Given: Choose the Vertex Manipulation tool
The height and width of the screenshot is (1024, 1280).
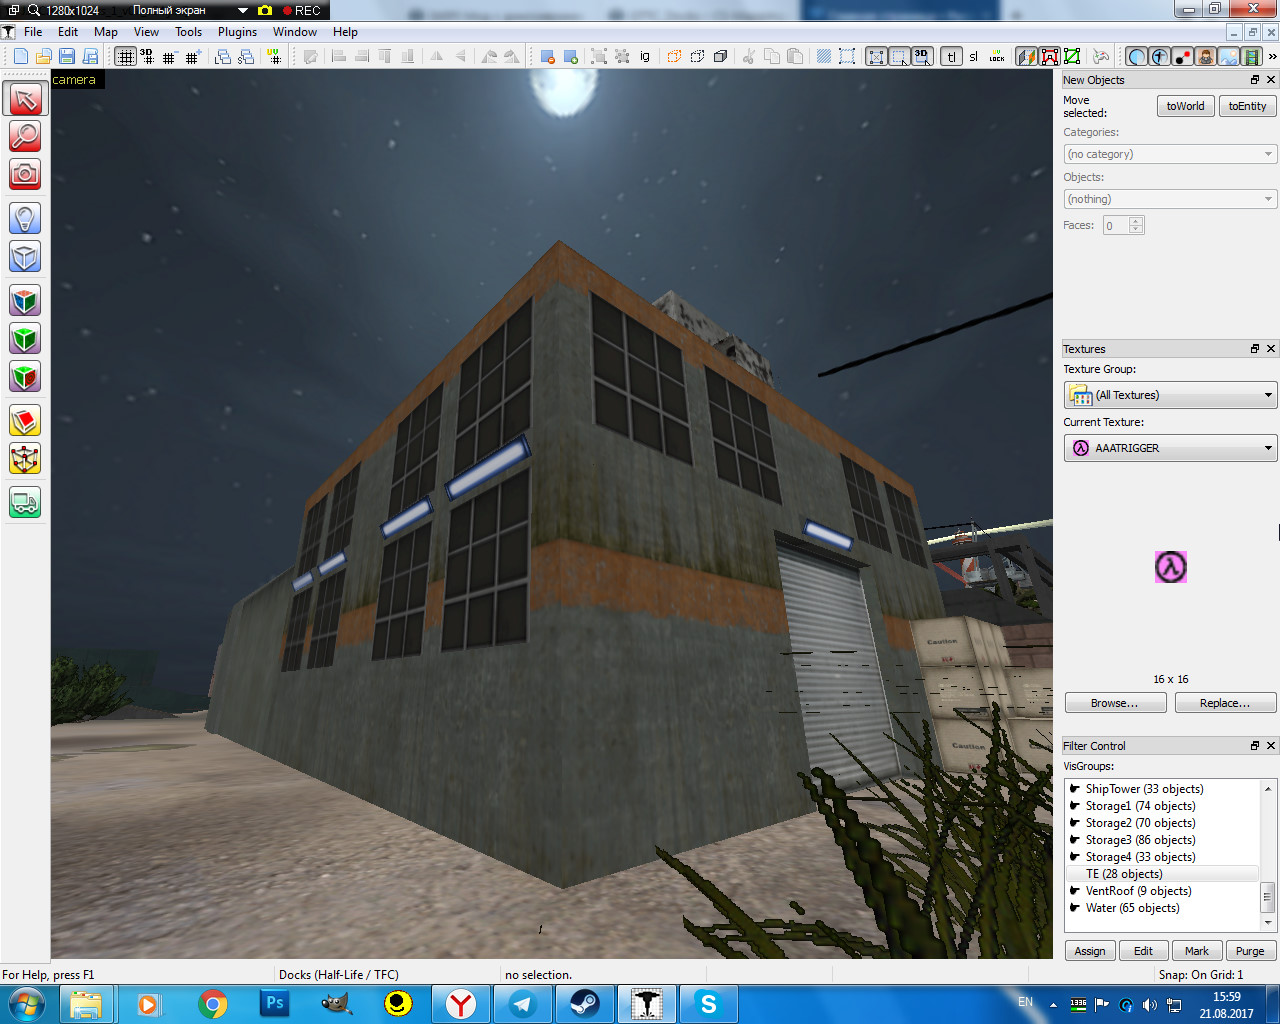Looking at the screenshot, I should (25, 459).
